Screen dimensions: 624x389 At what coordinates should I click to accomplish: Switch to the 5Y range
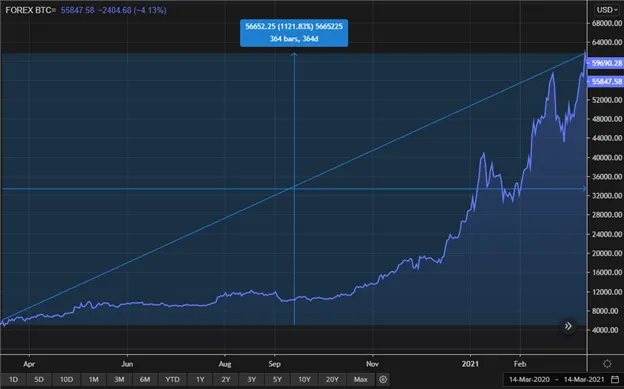click(x=277, y=379)
